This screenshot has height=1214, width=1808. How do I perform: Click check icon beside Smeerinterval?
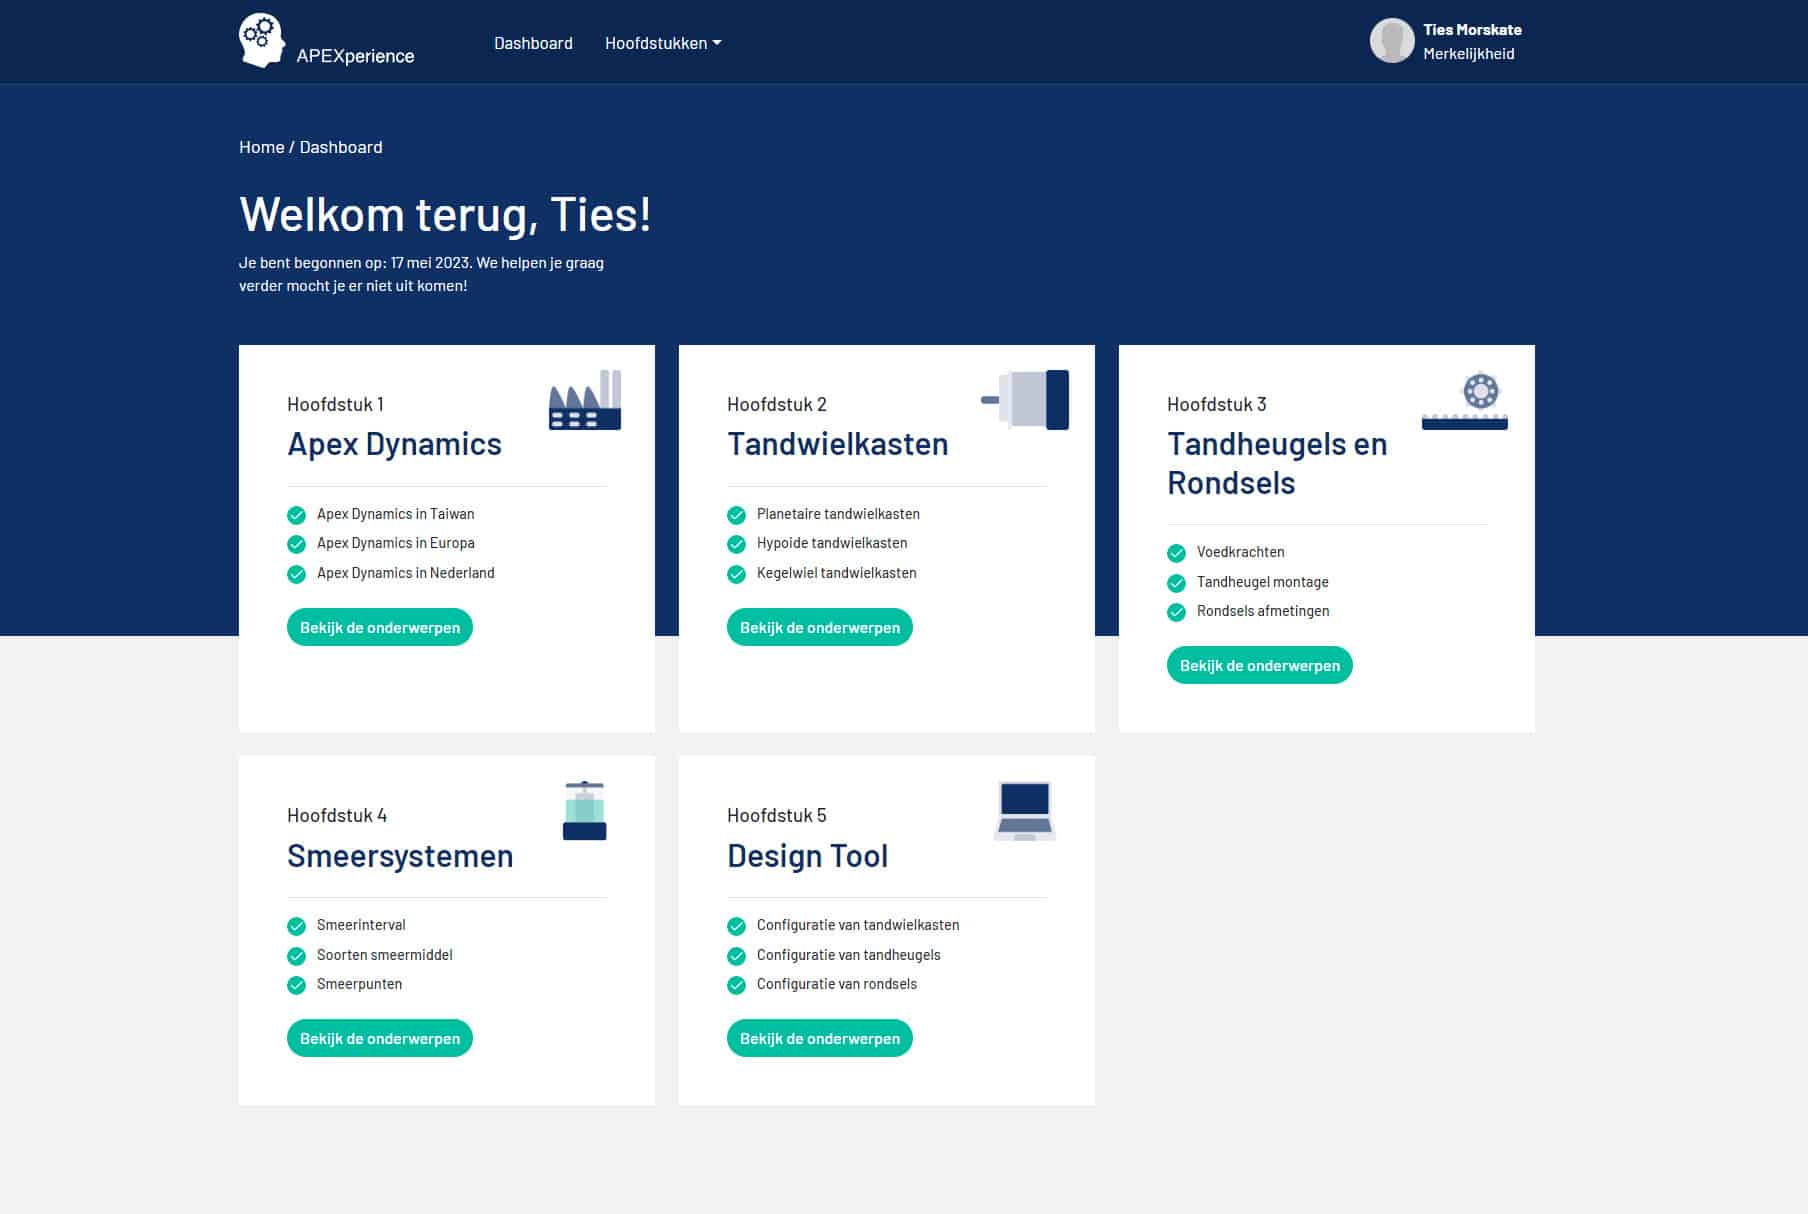pyautogui.click(x=296, y=926)
